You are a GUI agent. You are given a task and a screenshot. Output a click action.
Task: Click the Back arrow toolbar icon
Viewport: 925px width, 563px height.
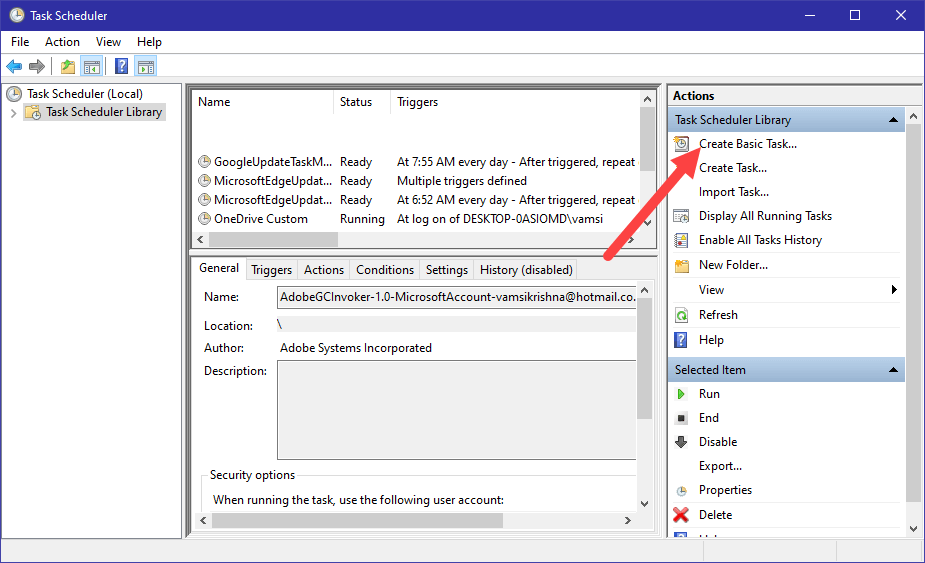point(14,67)
